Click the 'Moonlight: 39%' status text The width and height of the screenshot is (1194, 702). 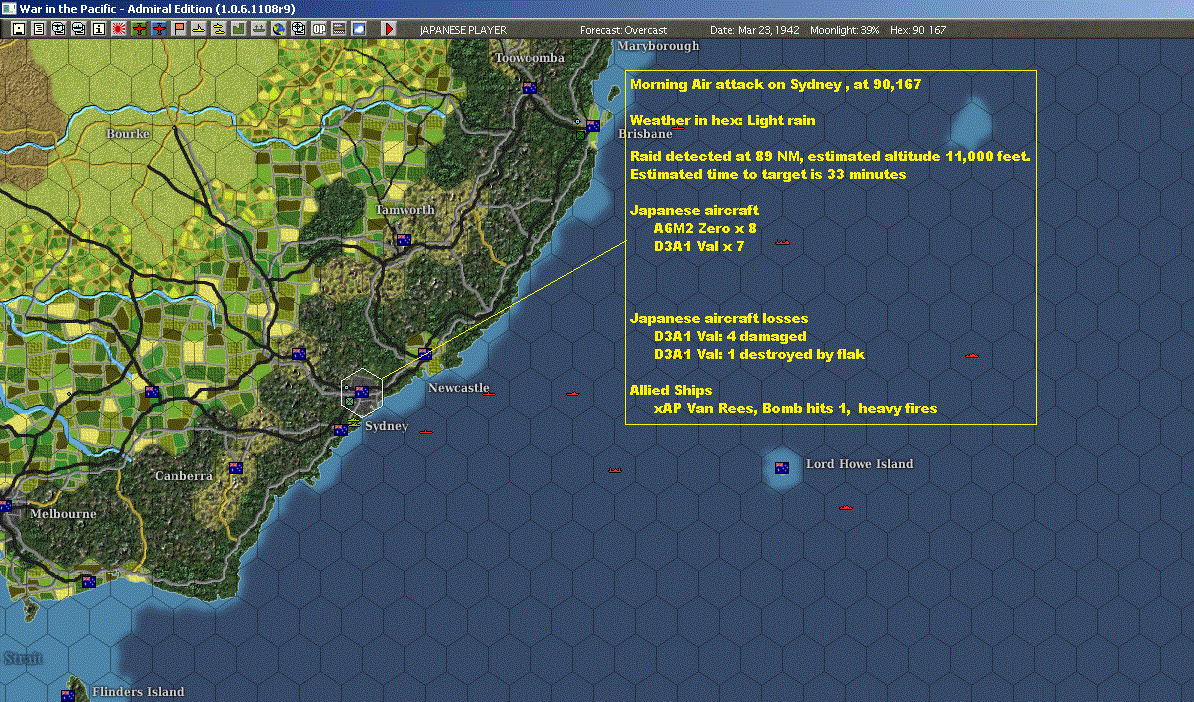point(844,30)
